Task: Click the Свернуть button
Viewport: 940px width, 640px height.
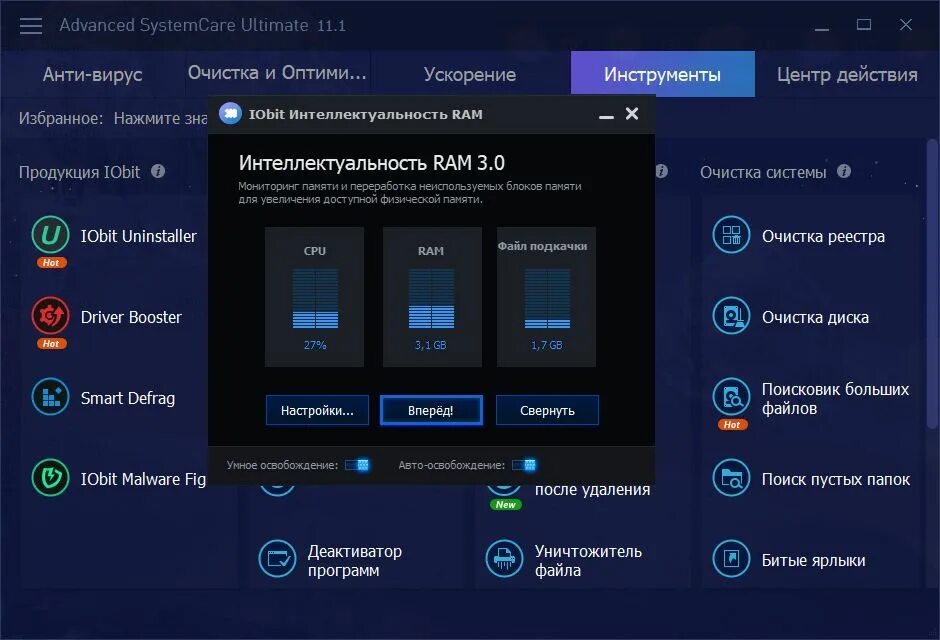Action: coord(547,410)
